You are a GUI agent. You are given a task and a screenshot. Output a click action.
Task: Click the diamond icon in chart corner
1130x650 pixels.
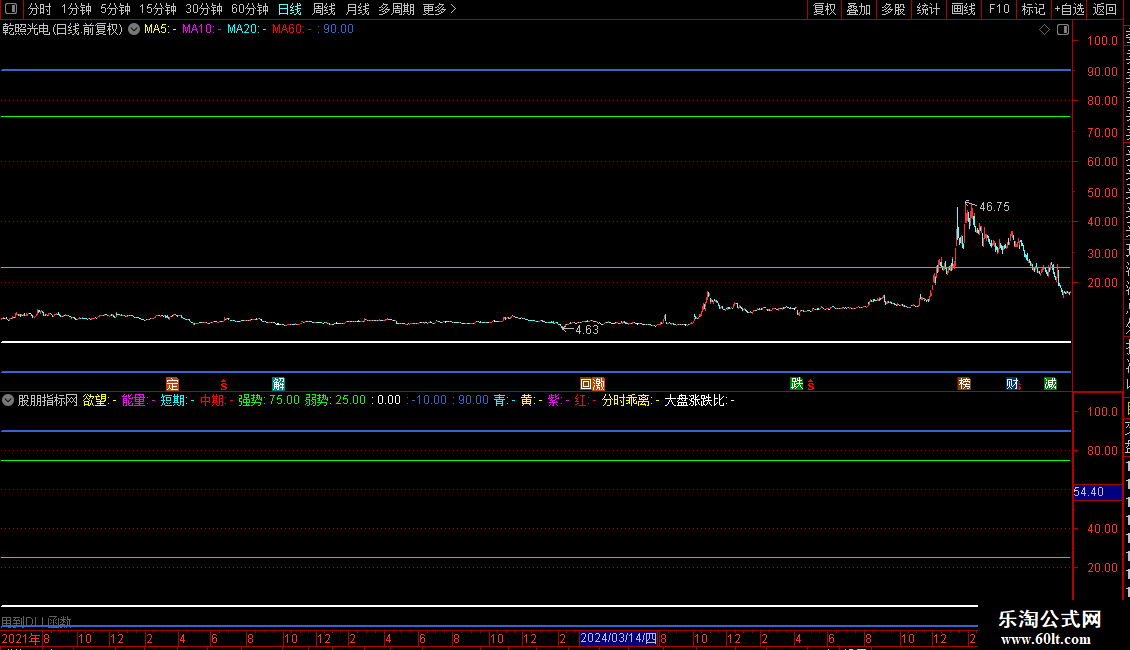click(1044, 30)
